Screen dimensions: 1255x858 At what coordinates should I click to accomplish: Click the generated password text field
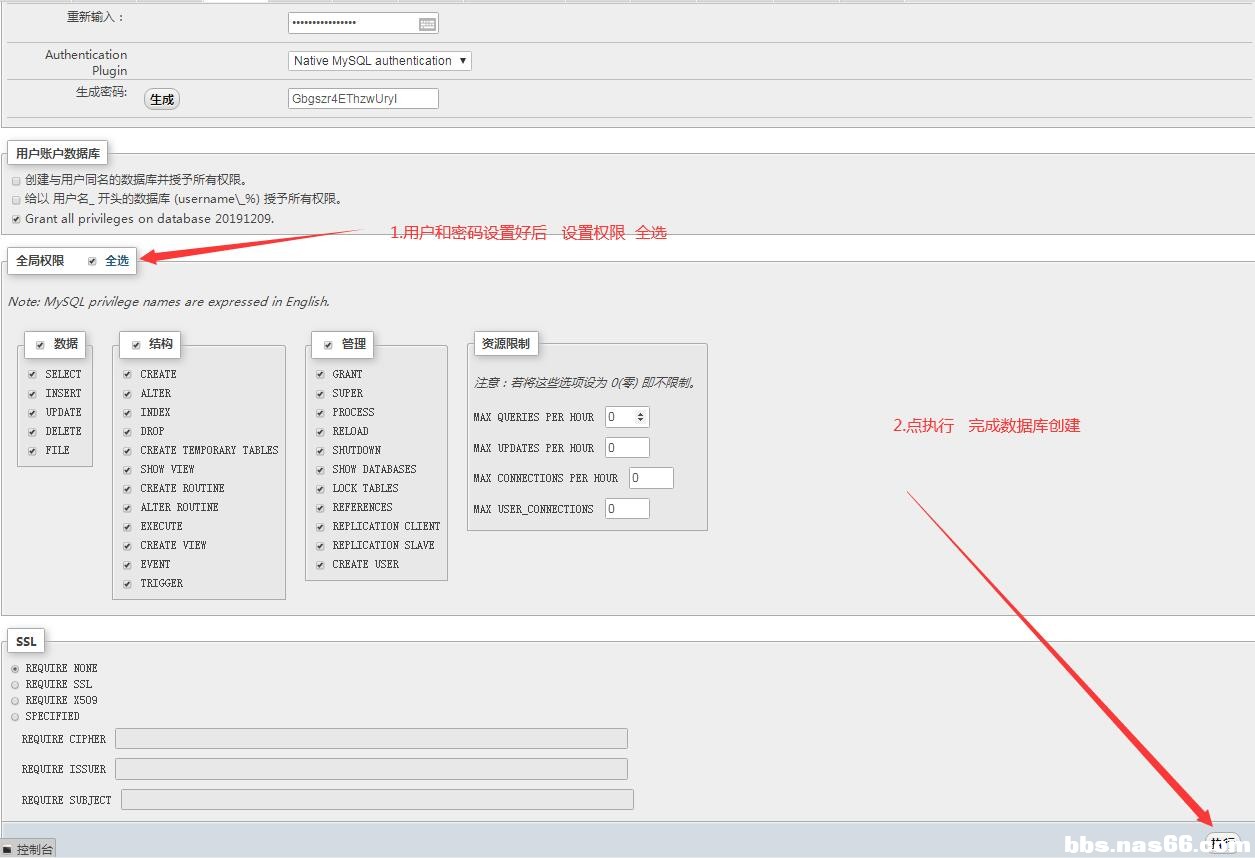pyautogui.click(x=362, y=99)
